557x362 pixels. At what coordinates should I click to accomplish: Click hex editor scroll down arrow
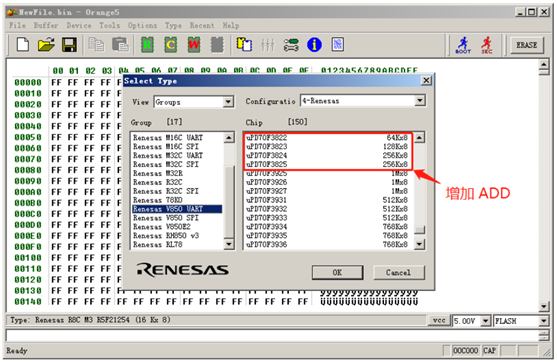(x=544, y=306)
